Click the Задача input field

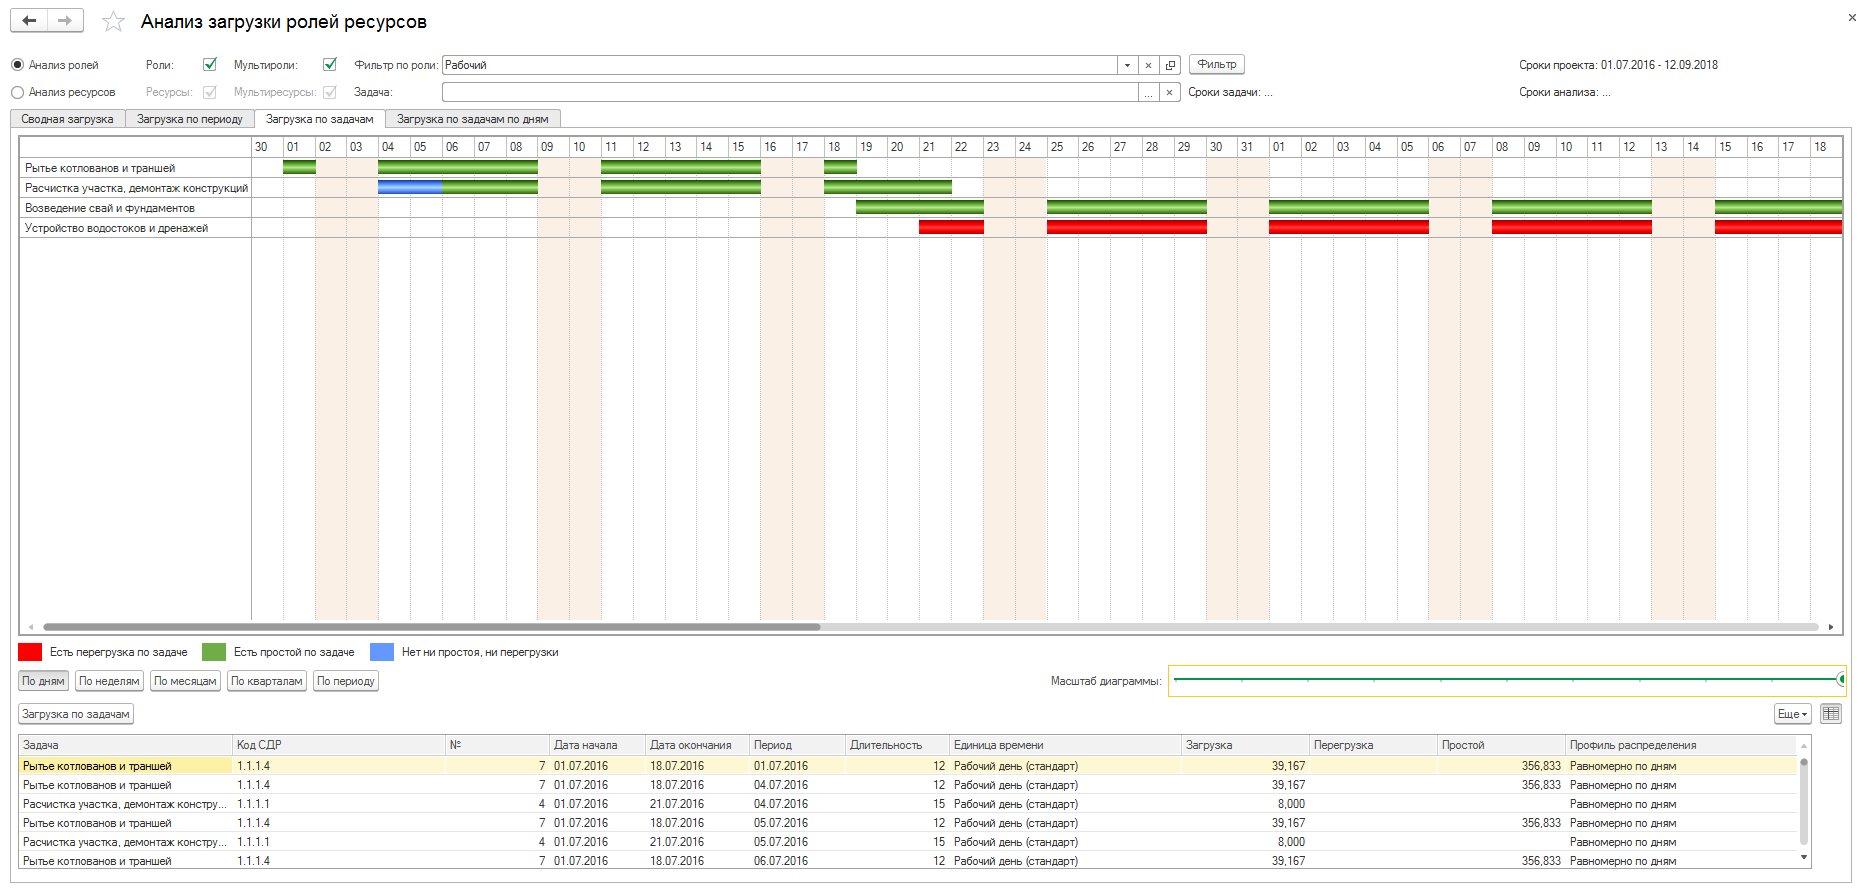pos(790,92)
